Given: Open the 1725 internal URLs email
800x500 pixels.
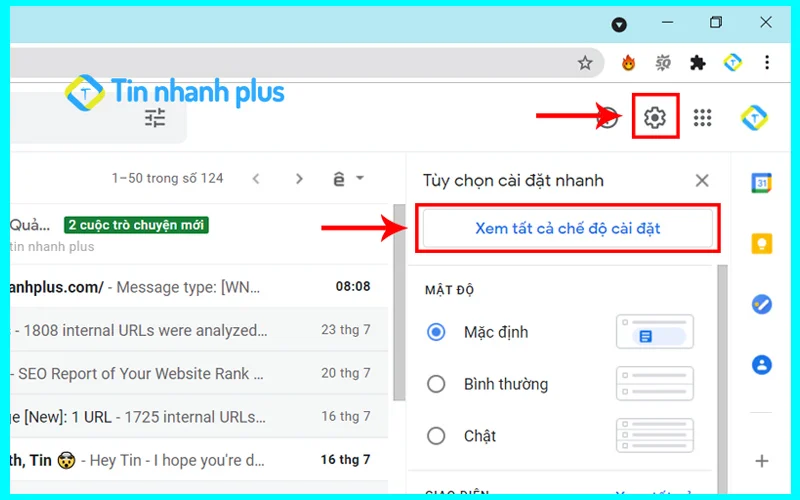Looking at the screenshot, I should point(199,416).
